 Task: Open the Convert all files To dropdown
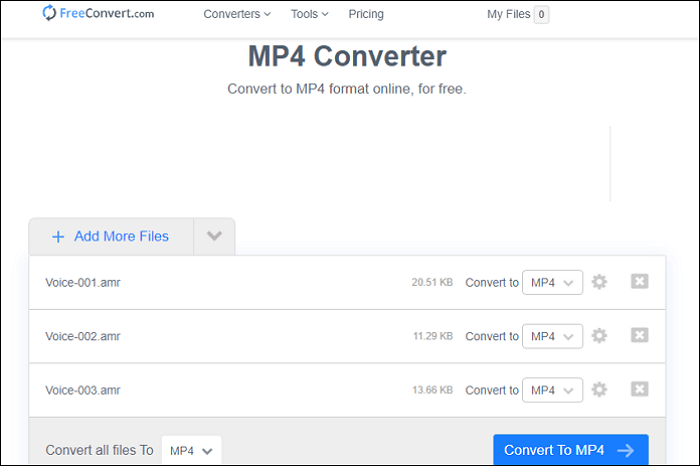click(191, 450)
